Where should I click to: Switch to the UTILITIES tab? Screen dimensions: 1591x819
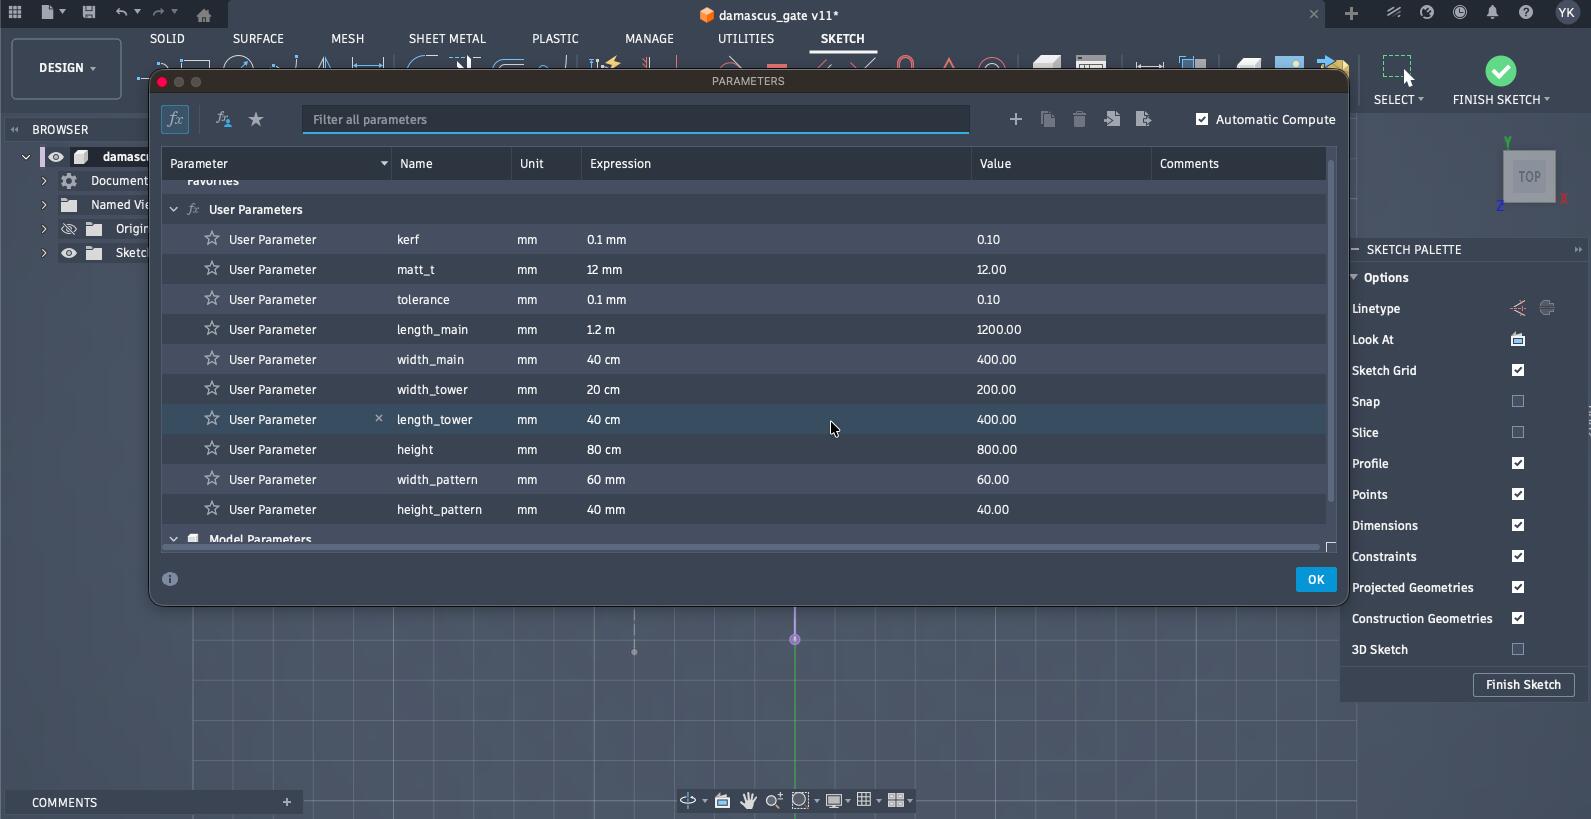[x=746, y=38]
